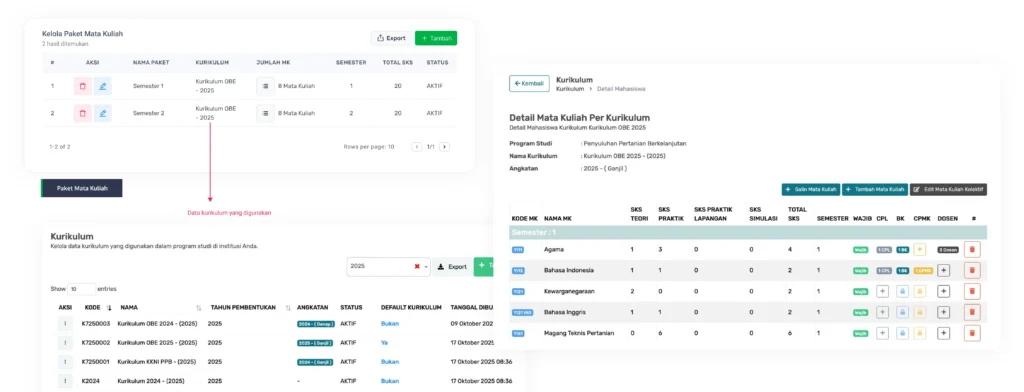The width and height of the screenshot is (1024, 392).
Task: Add Dosen for Kewarganegaraan
Action: pyautogui.click(x=943, y=291)
